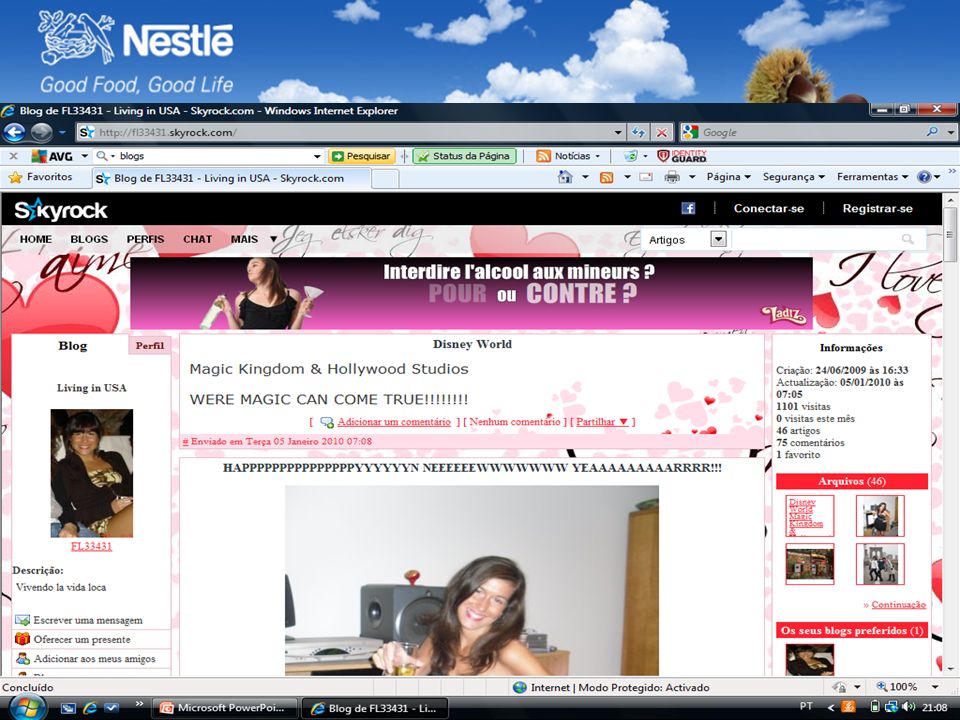Viewport: 960px width, 720px height.
Task: Click the happy new year blog photo
Action: tap(472, 580)
